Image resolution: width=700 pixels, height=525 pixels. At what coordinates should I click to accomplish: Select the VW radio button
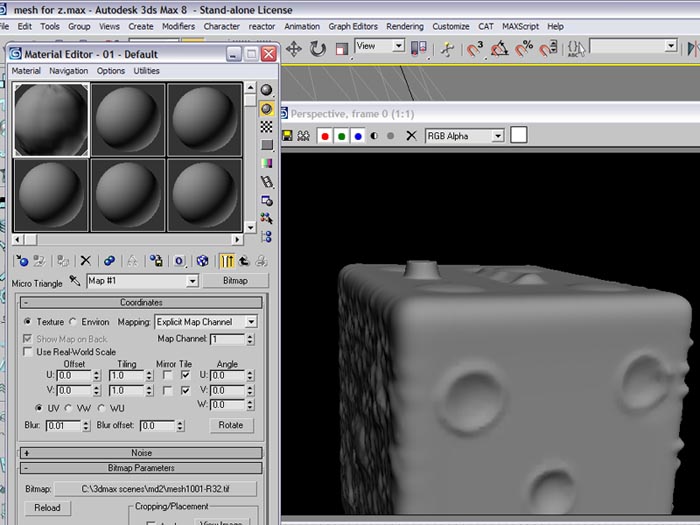click(x=68, y=408)
